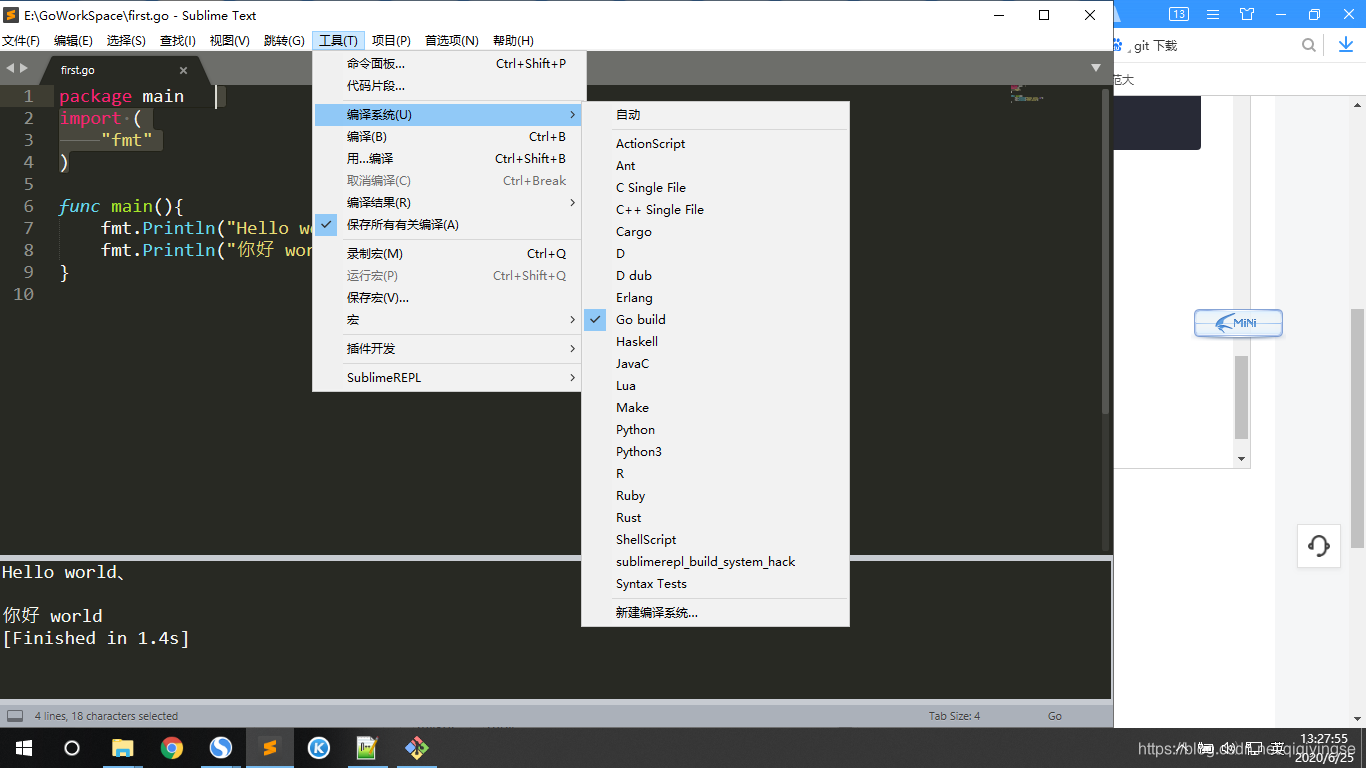This screenshot has width=1366, height=768.
Task: Expand the 插件开发 submenu
Action: tap(447, 349)
